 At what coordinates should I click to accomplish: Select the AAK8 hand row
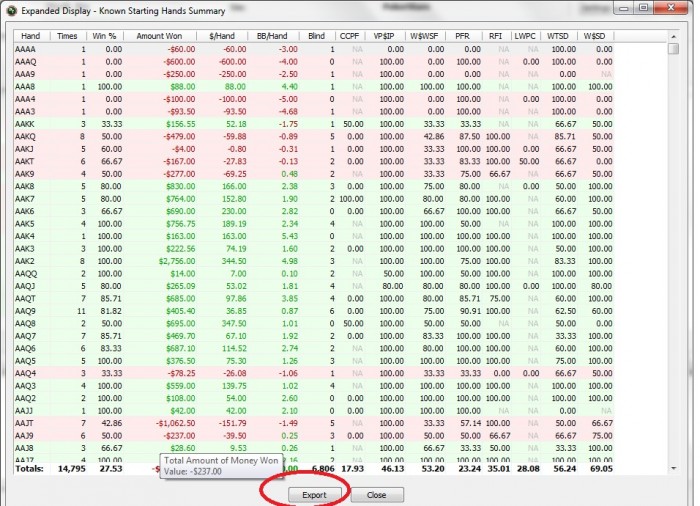(314, 187)
